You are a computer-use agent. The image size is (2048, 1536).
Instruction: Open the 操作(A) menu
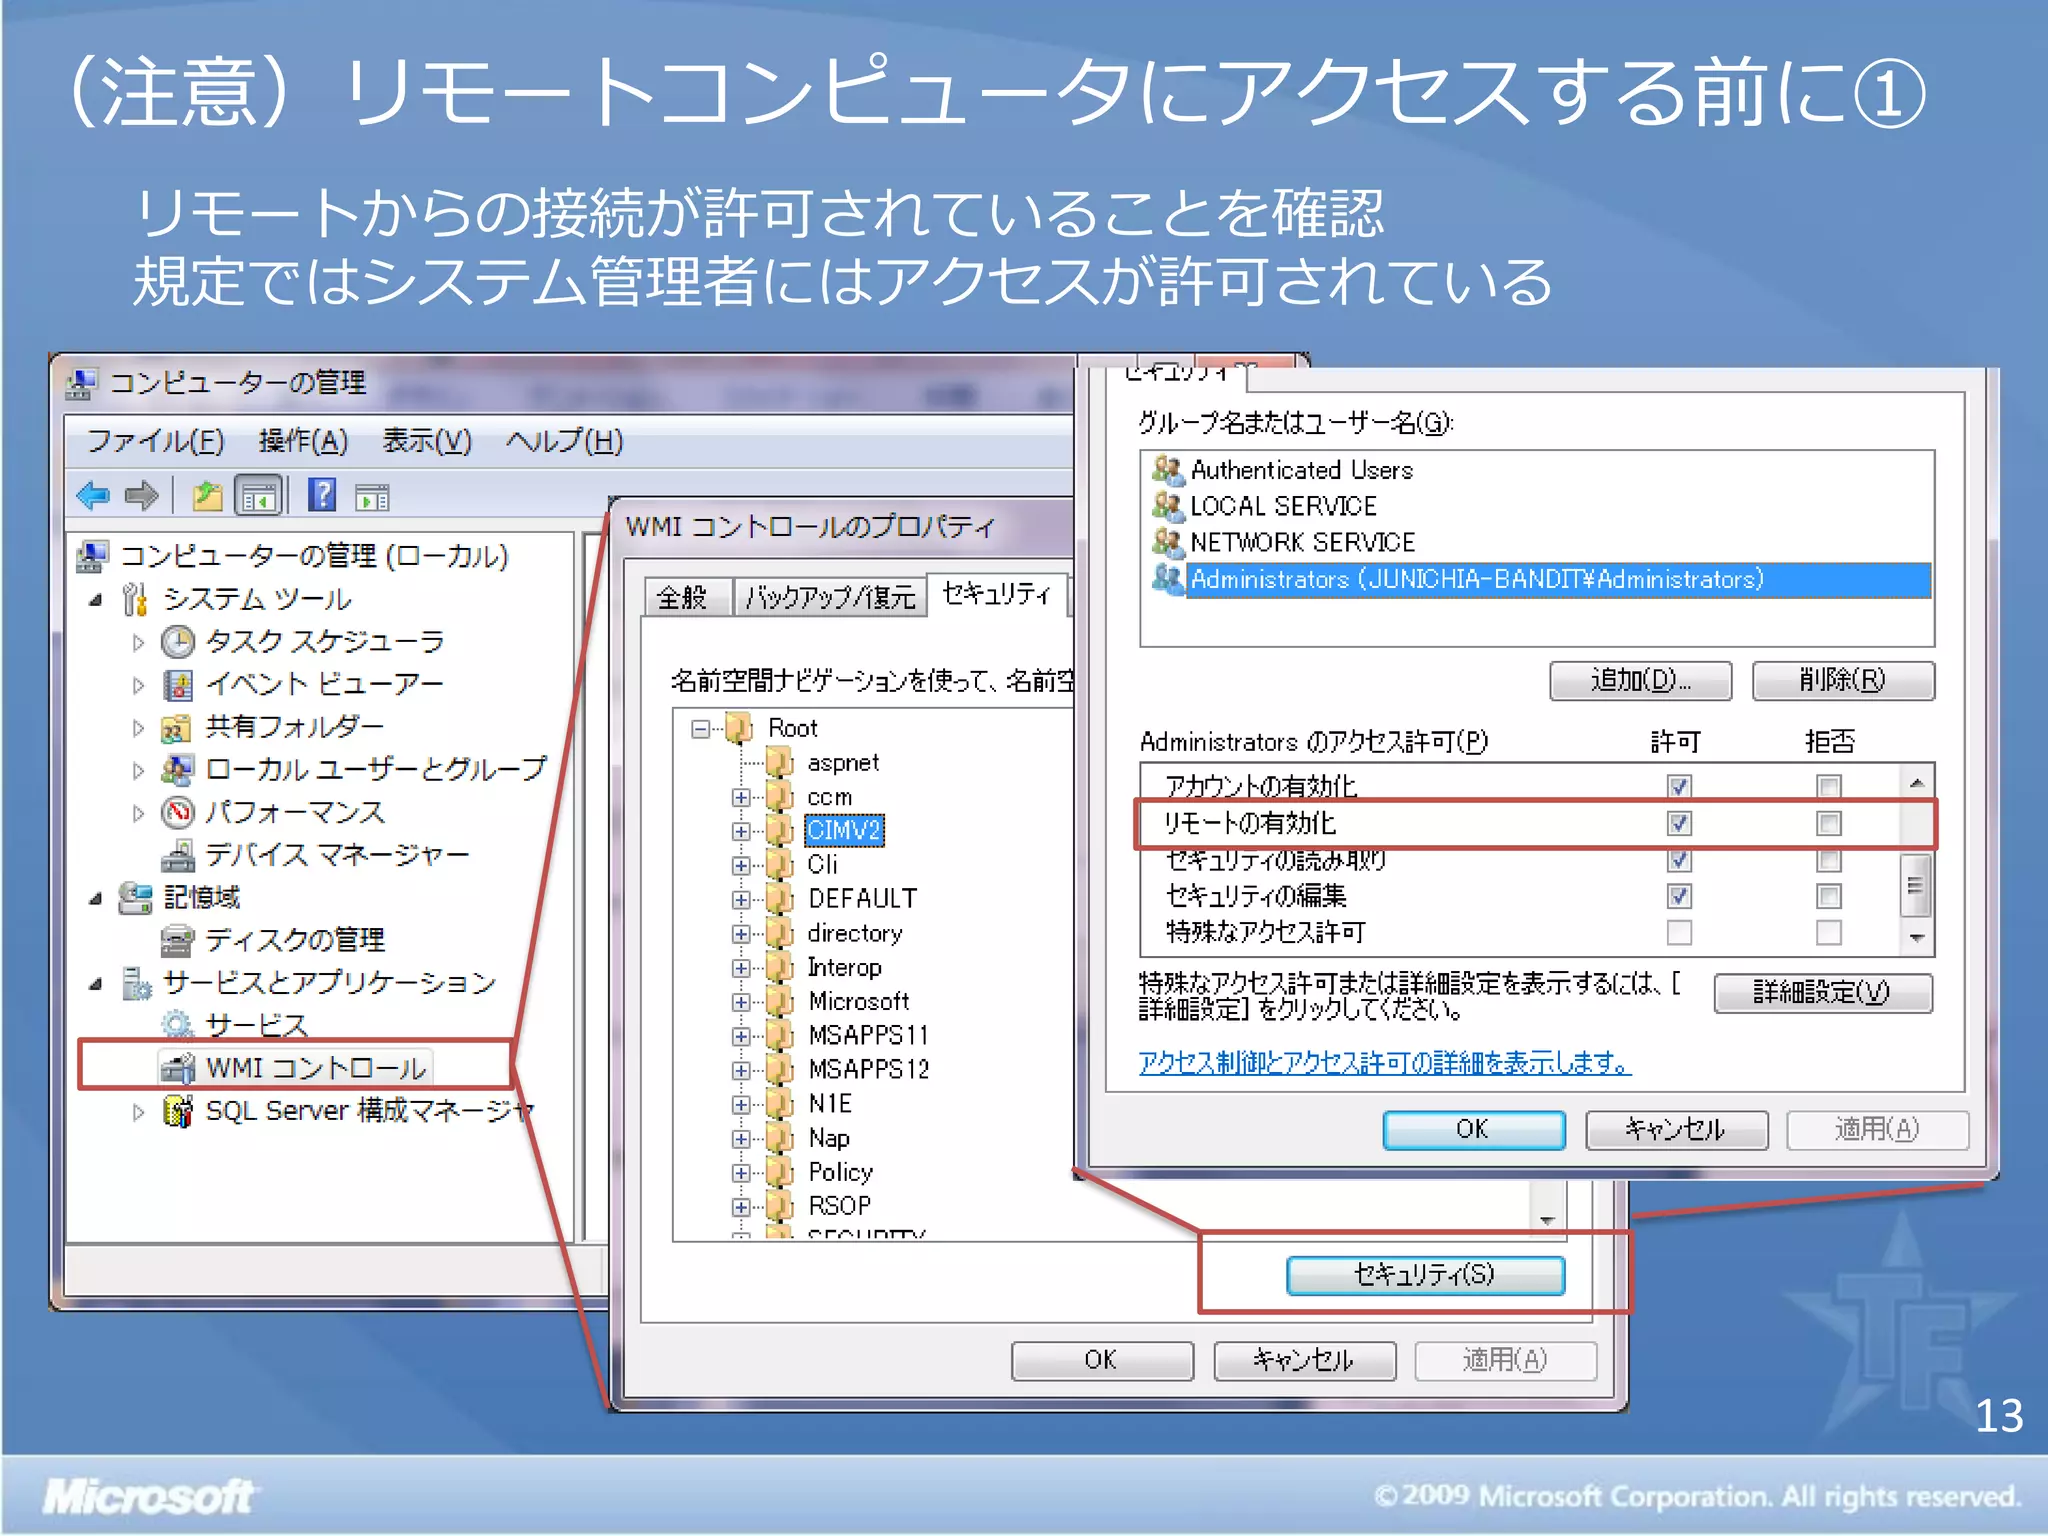click(303, 440)
